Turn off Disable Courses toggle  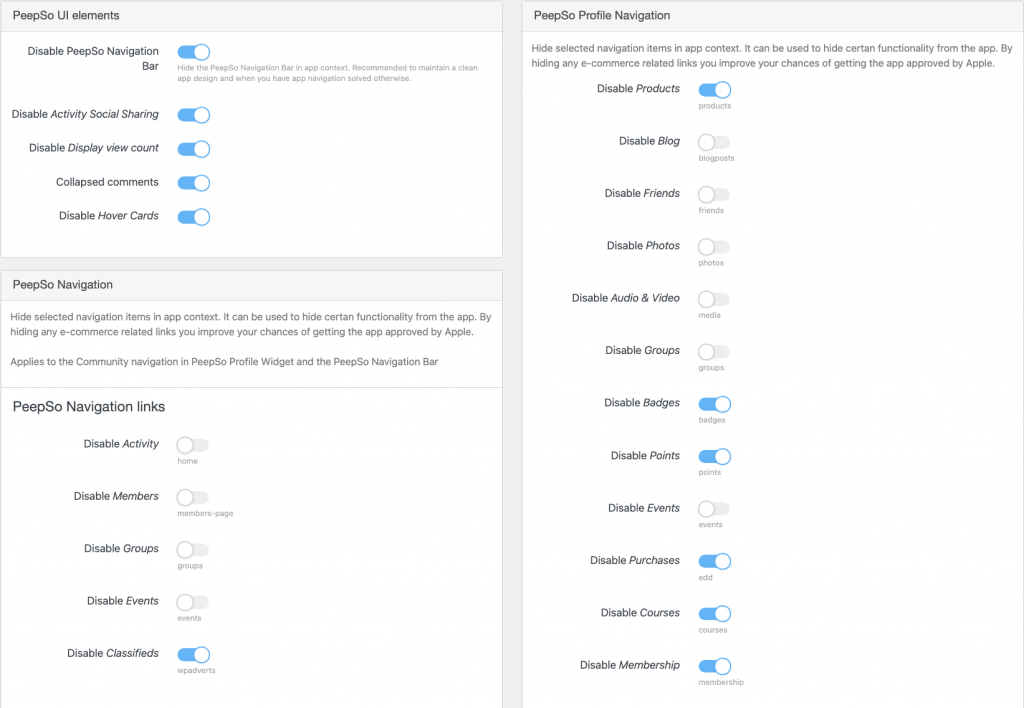714,613
